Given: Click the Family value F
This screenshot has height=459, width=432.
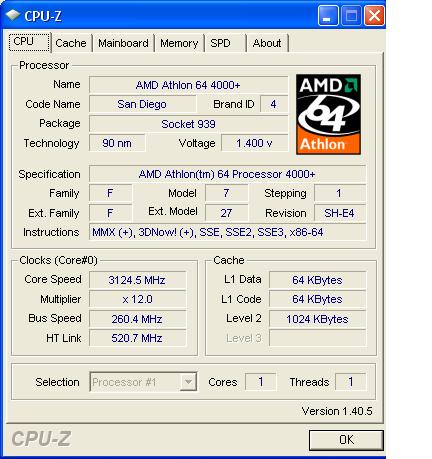Looking at the screenshot, I should (110, 193).
